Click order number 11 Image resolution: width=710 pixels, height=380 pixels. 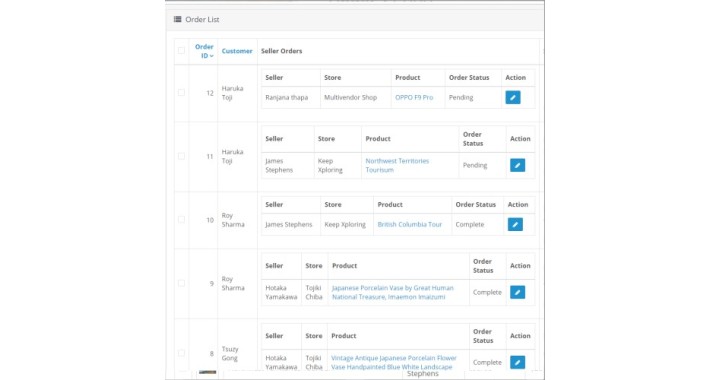point(210,156)
